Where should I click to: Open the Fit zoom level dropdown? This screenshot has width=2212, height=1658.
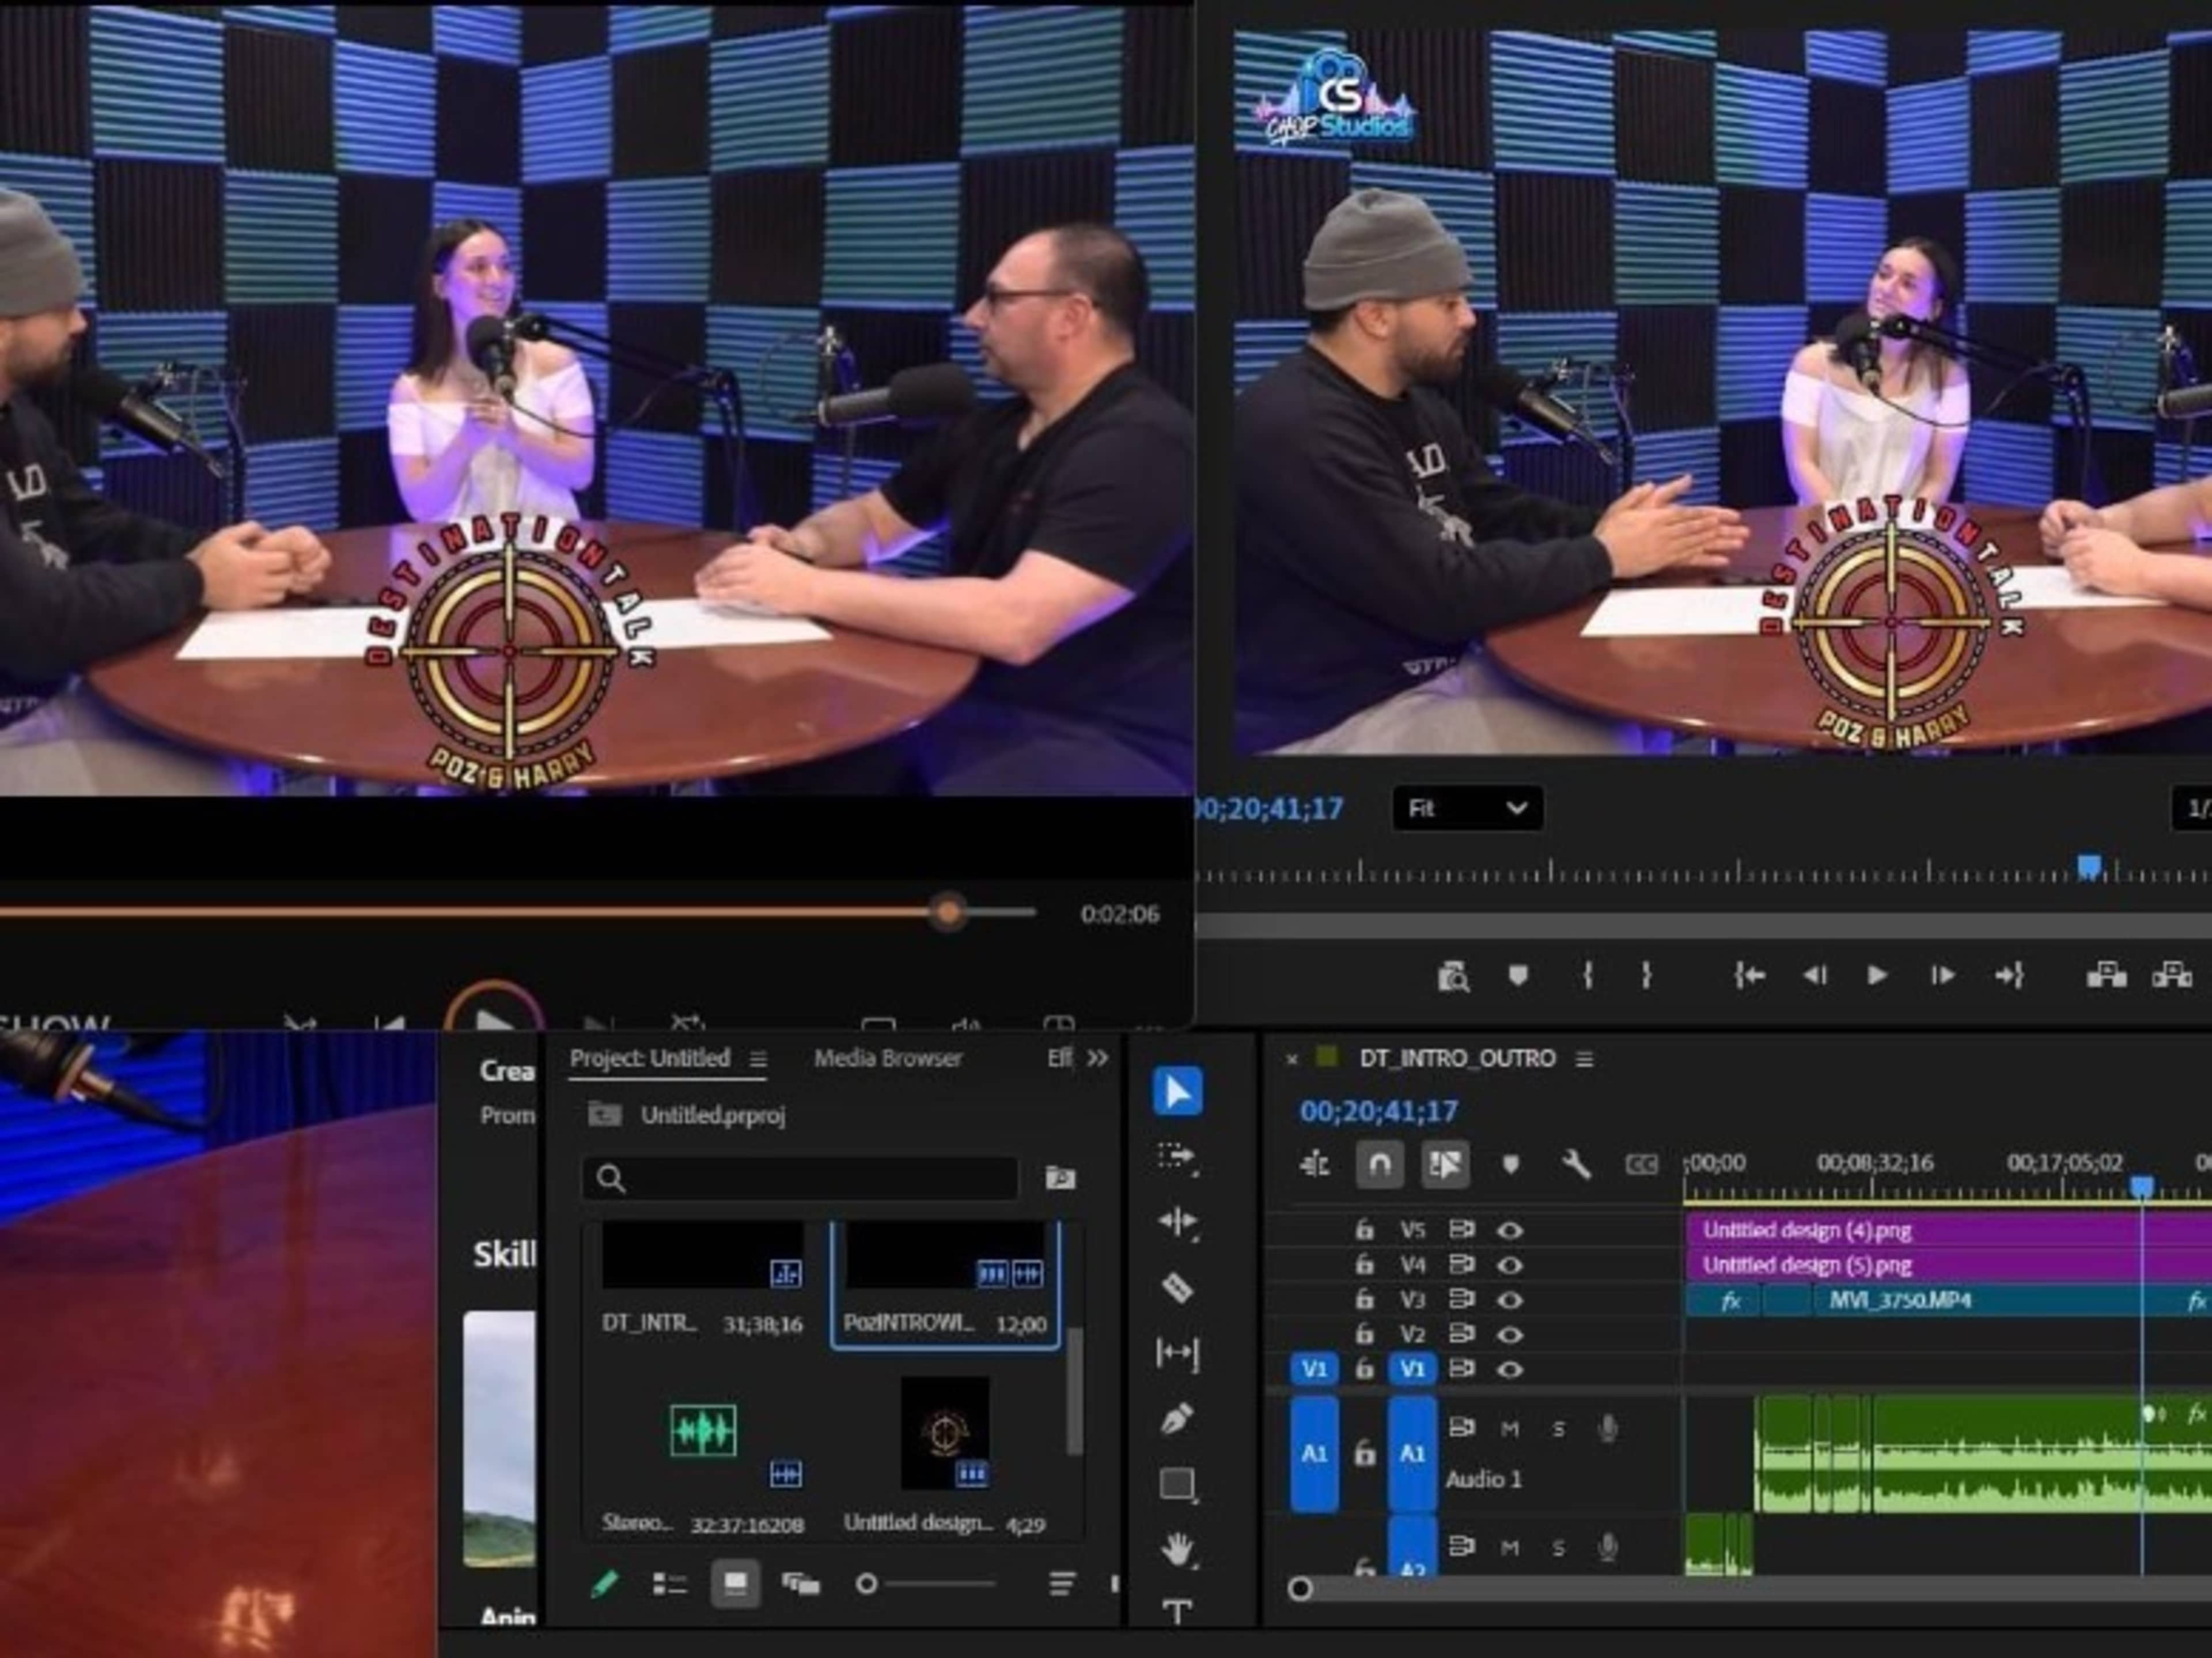(x=1467, y=808)
